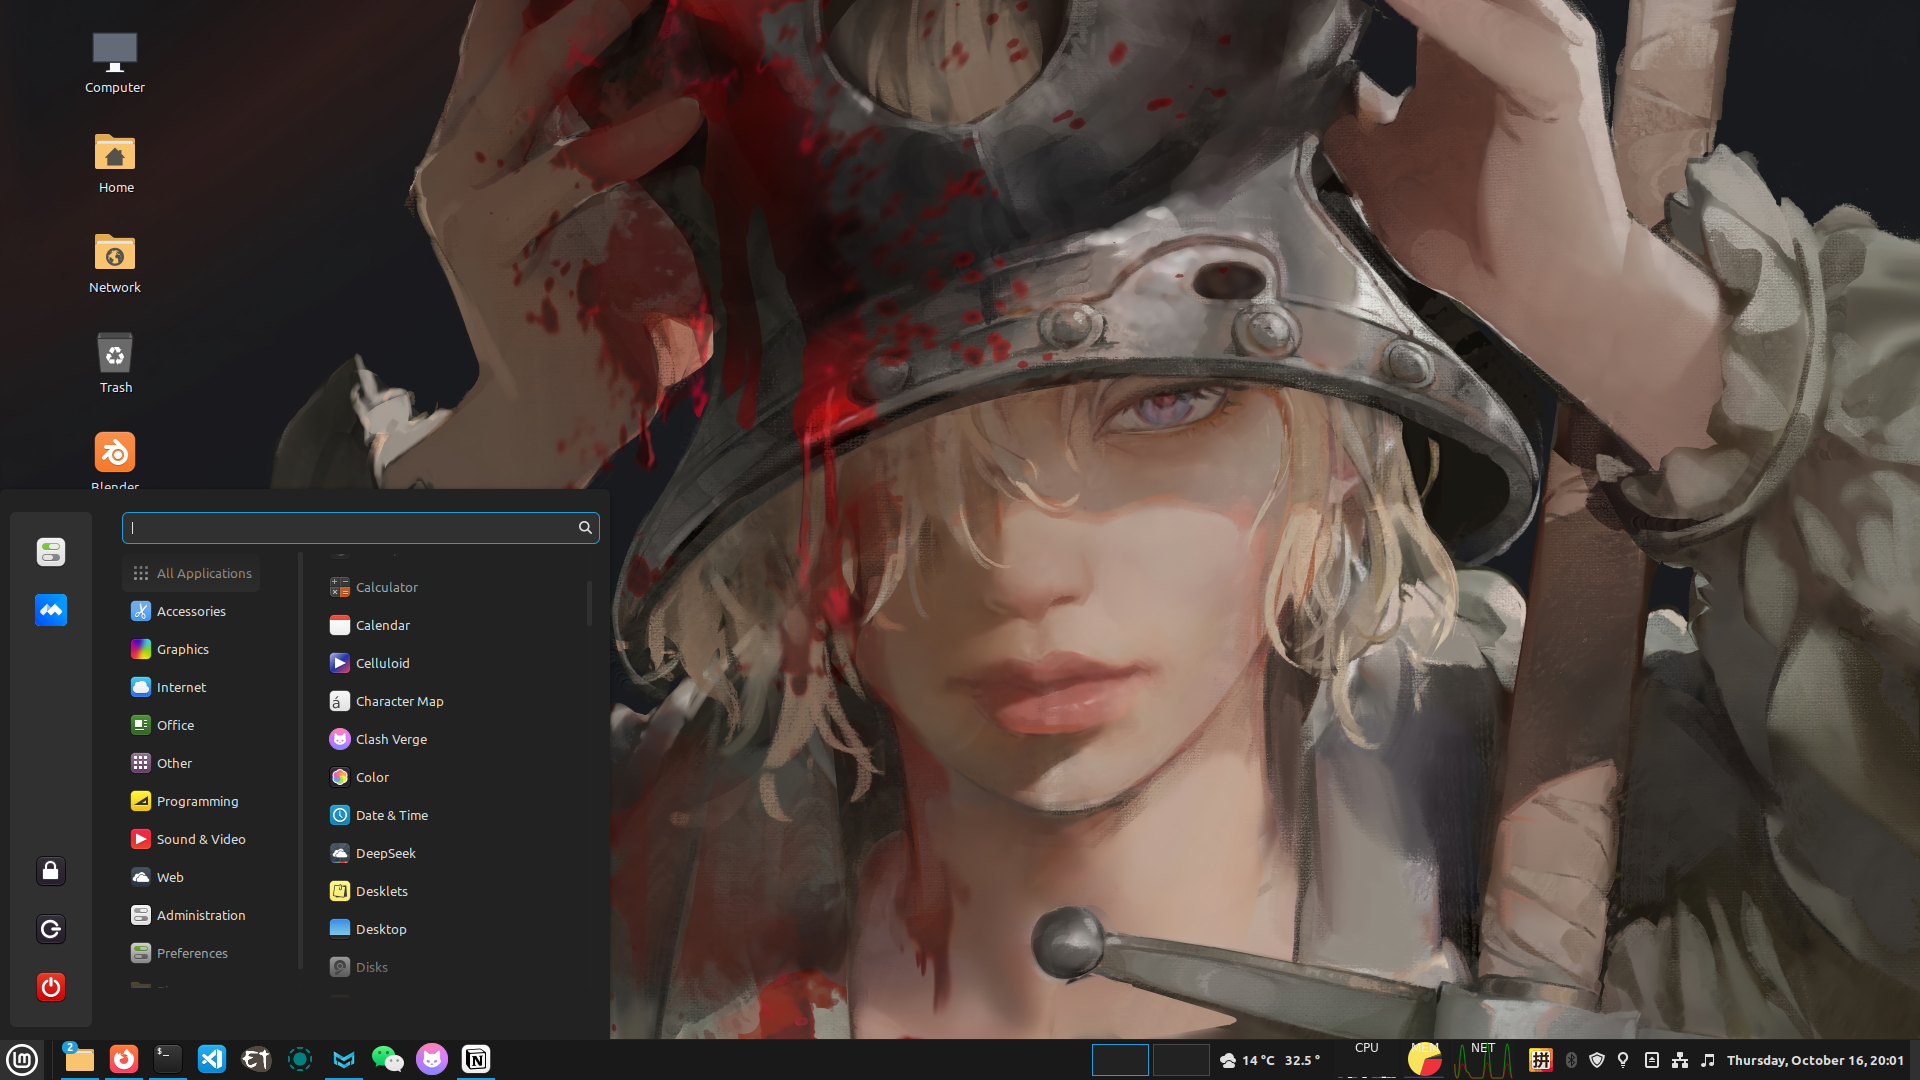Screen dimensions: 1920x1080
Task: Click the date and time clock applet
Action: 1814,1060
